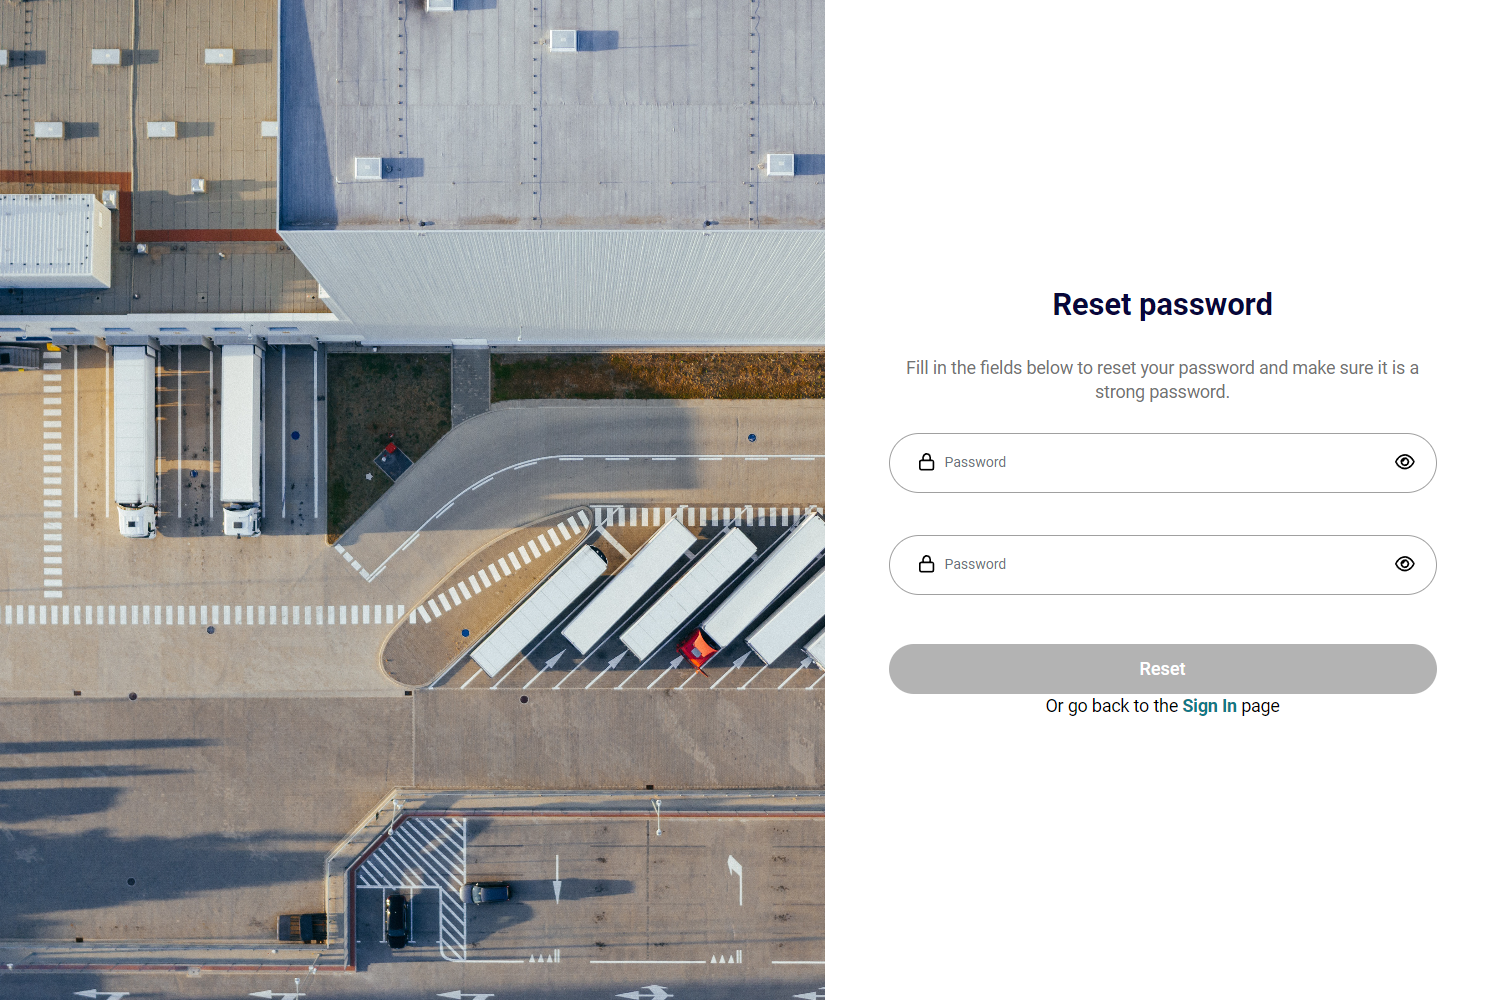The height and width of the screenshot is (1000, 1500).
Task: Open the Sign In link
Action: pos(1209,706)
